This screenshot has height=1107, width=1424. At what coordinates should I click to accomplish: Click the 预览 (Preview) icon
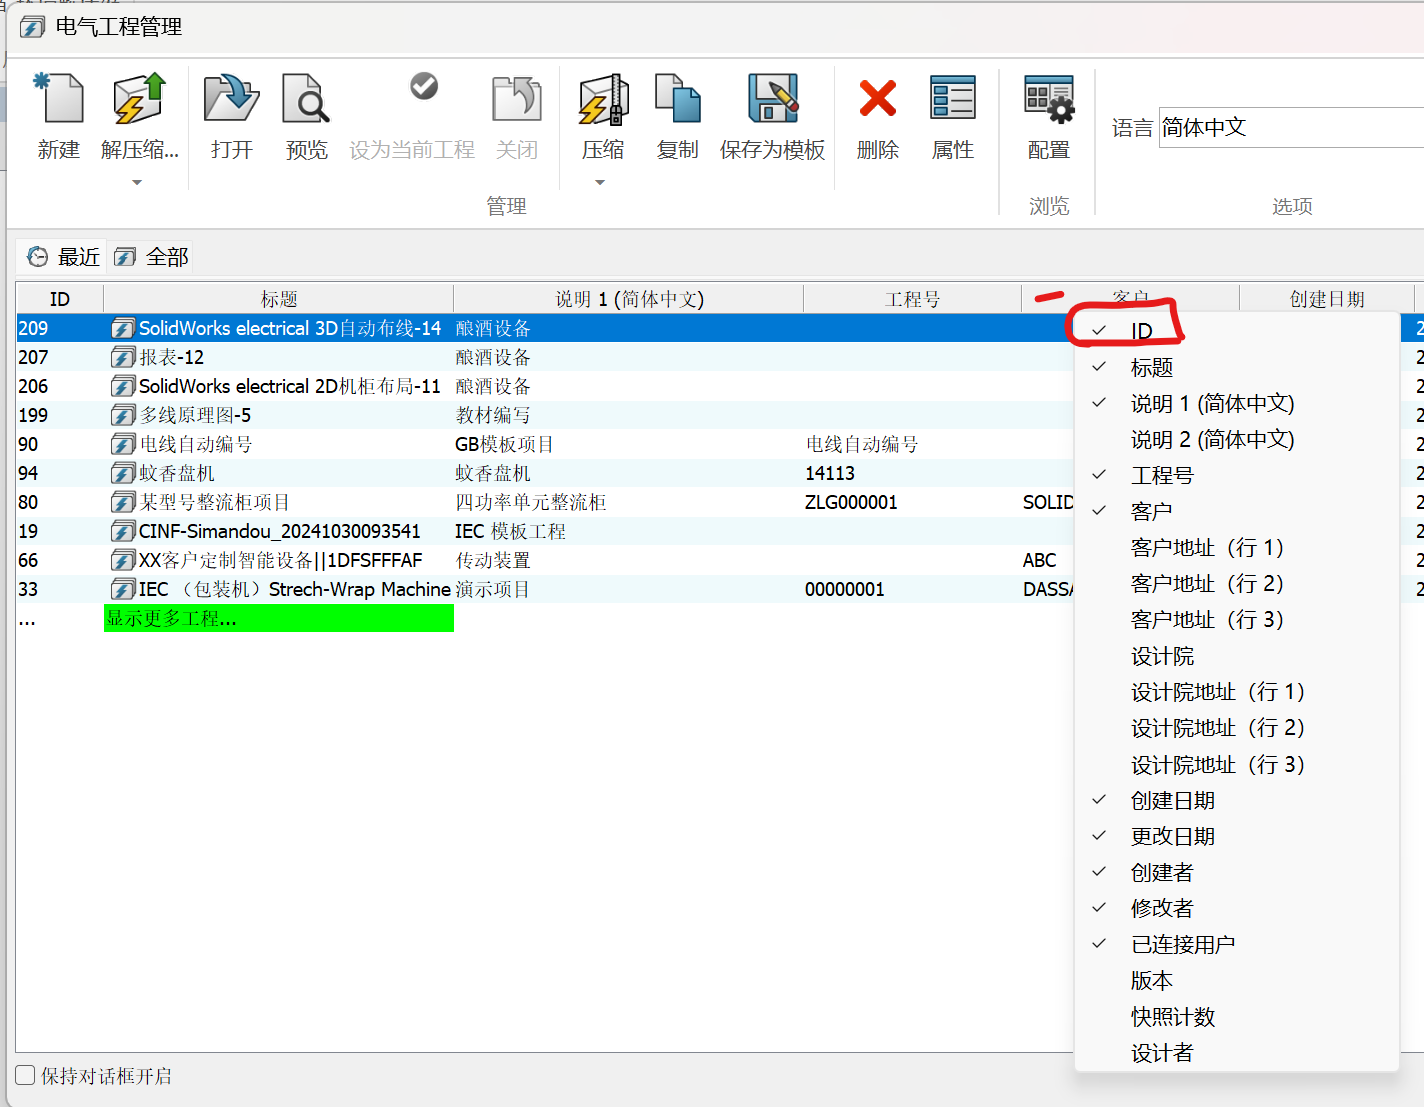[305, 101]
